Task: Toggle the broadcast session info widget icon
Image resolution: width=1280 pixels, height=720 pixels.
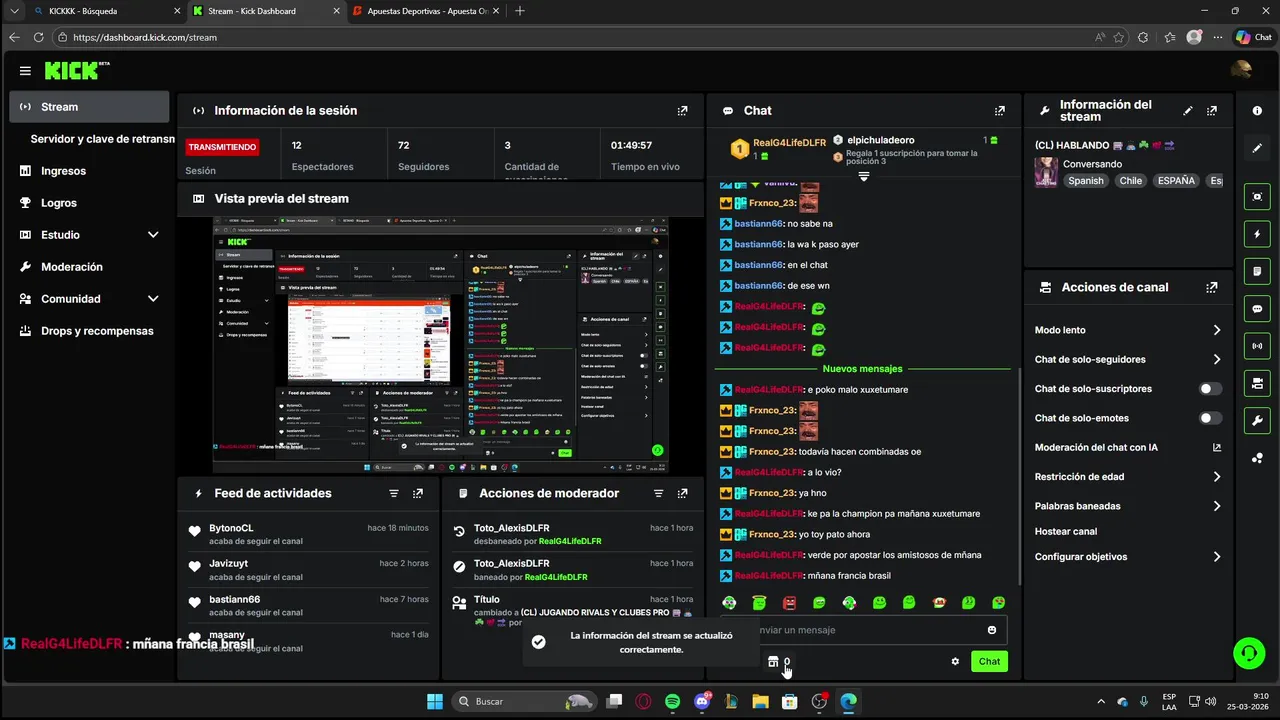Action: point(1257,346)
